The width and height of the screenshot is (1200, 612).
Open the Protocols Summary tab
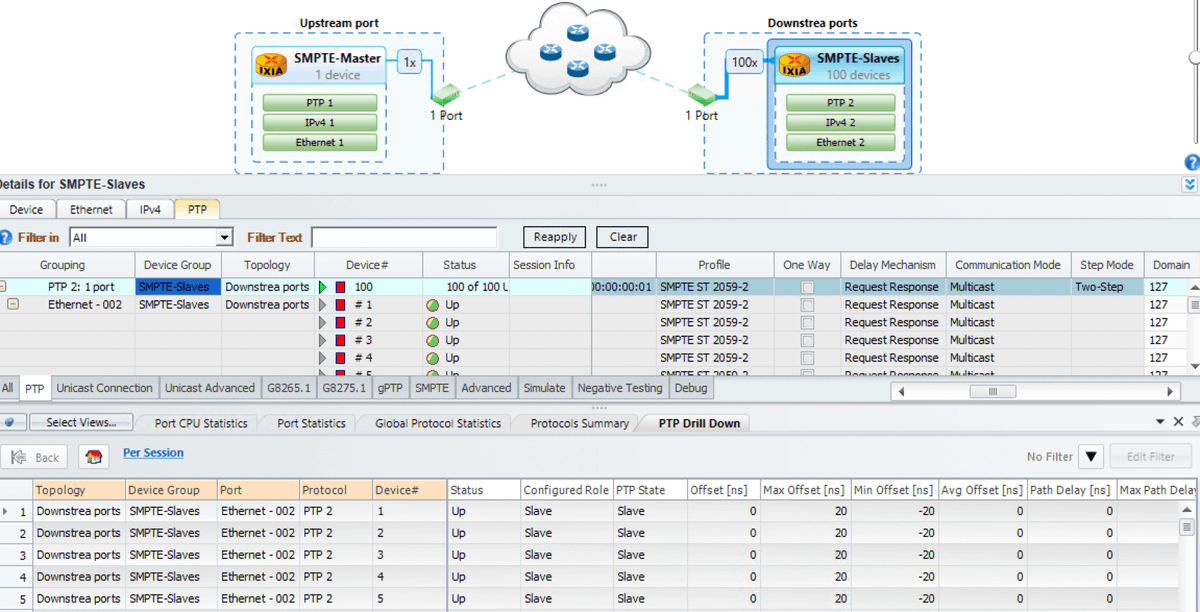click(580, 423)
